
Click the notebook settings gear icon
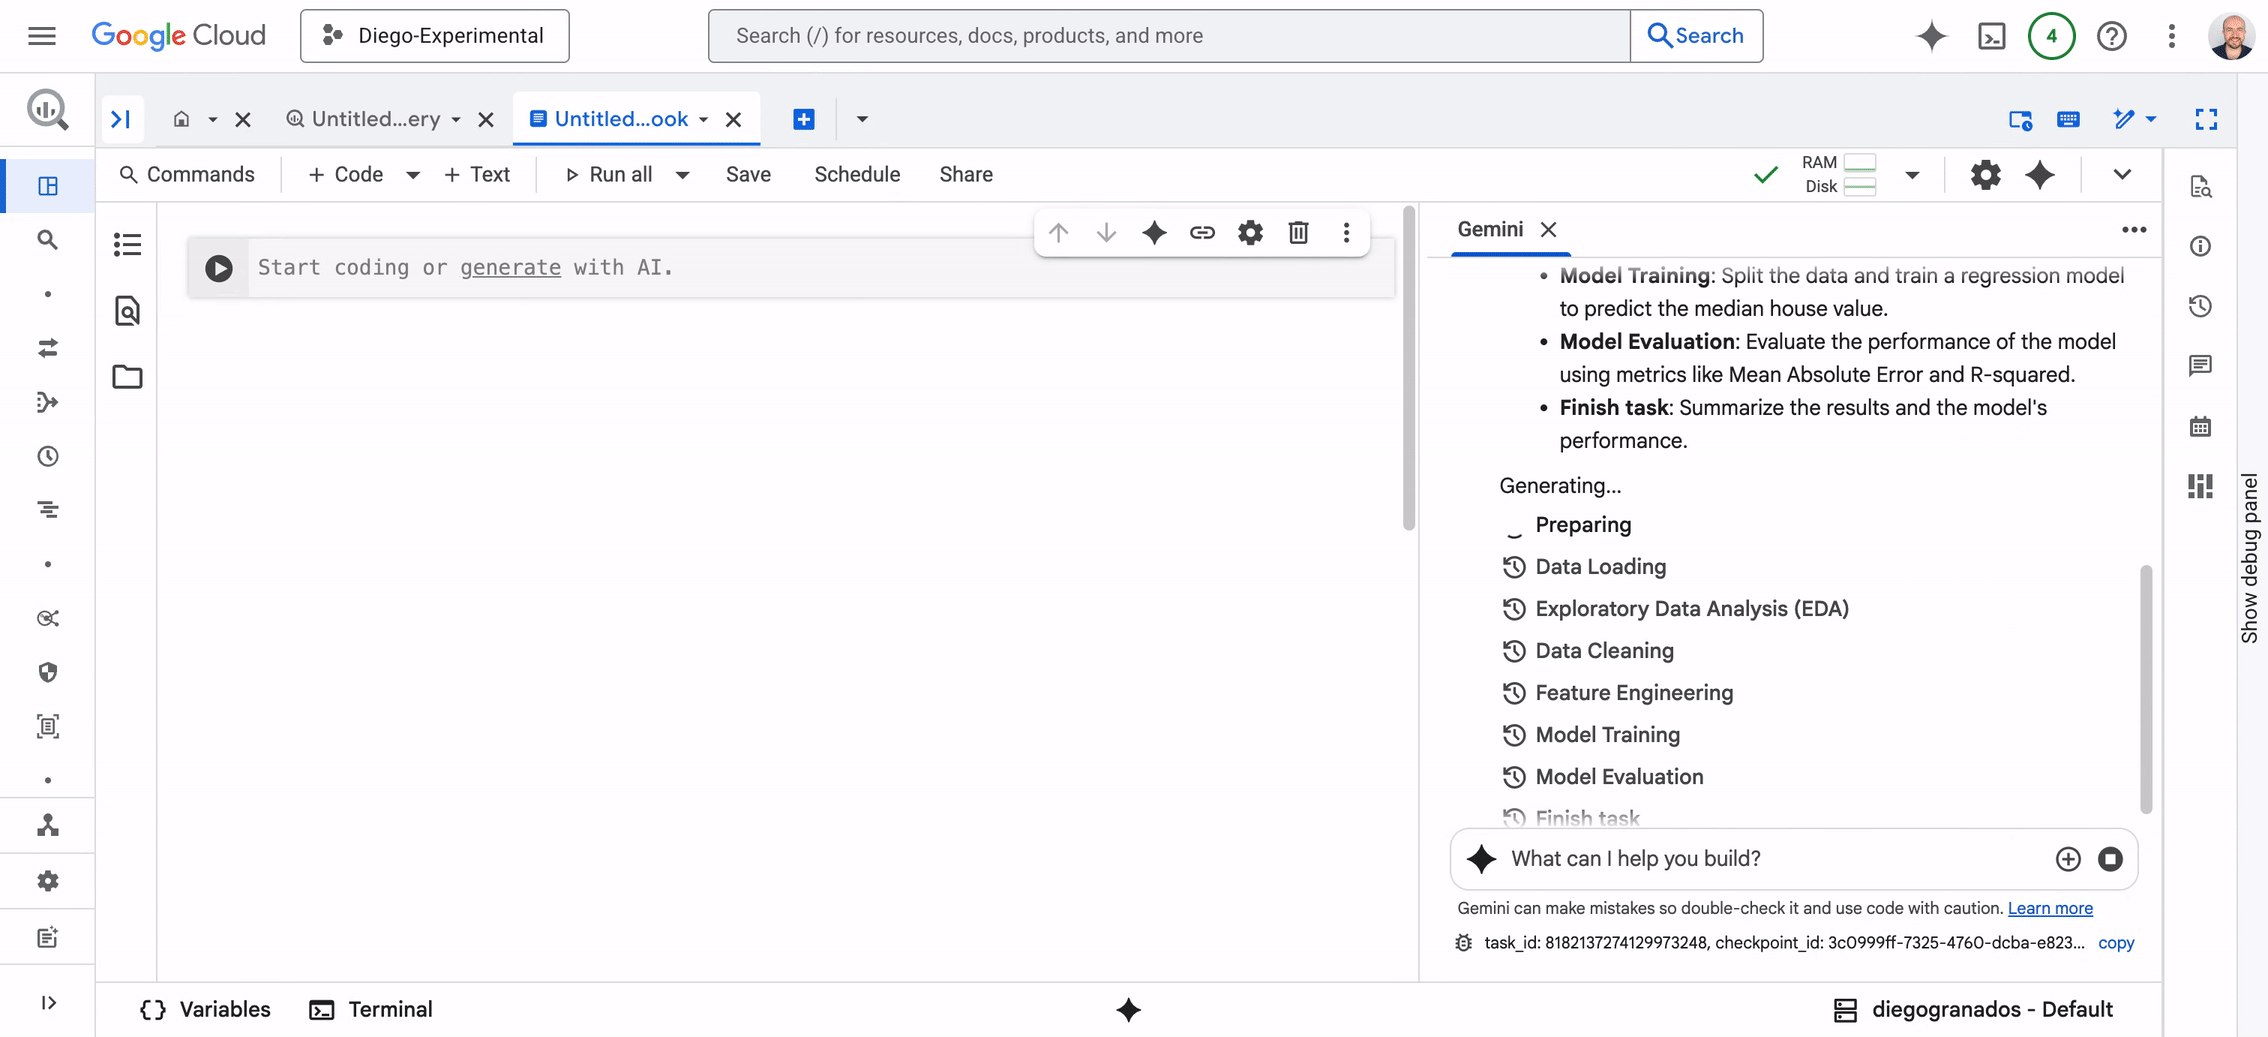click(x=1985, y=175)
